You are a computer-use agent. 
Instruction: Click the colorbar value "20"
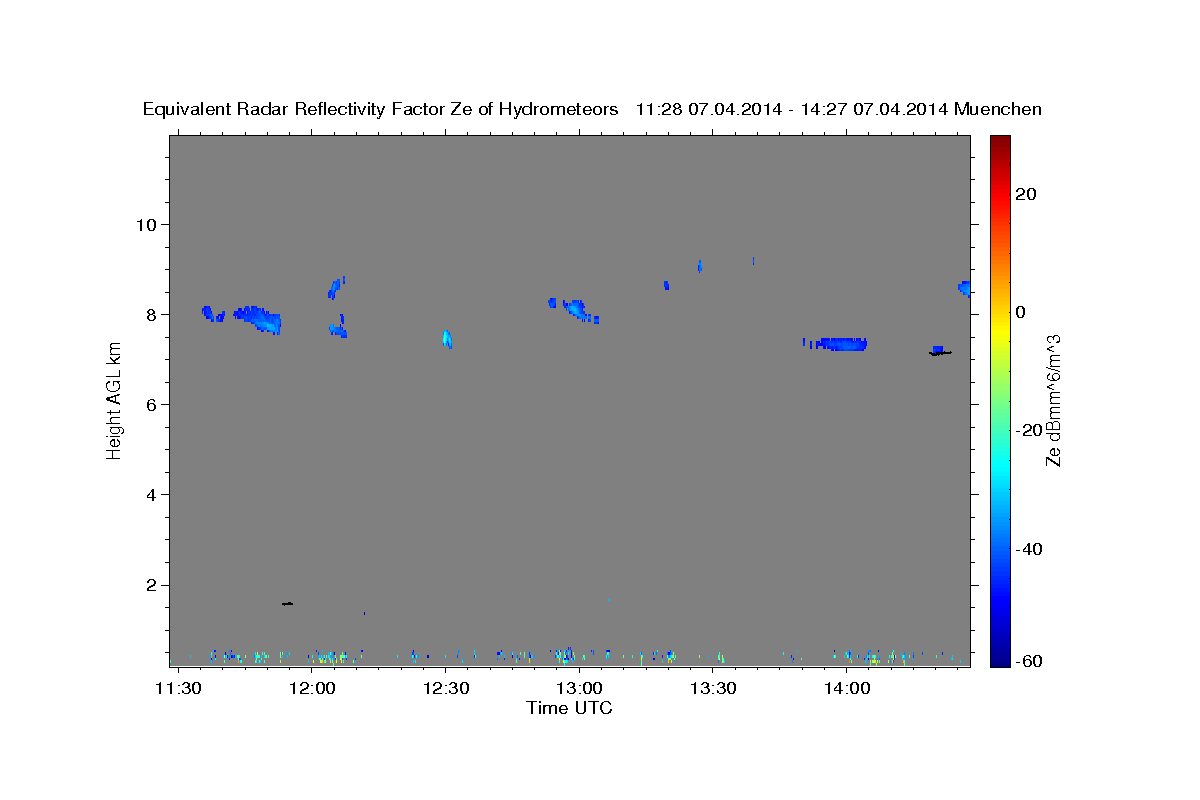[x=1025, y=194]
